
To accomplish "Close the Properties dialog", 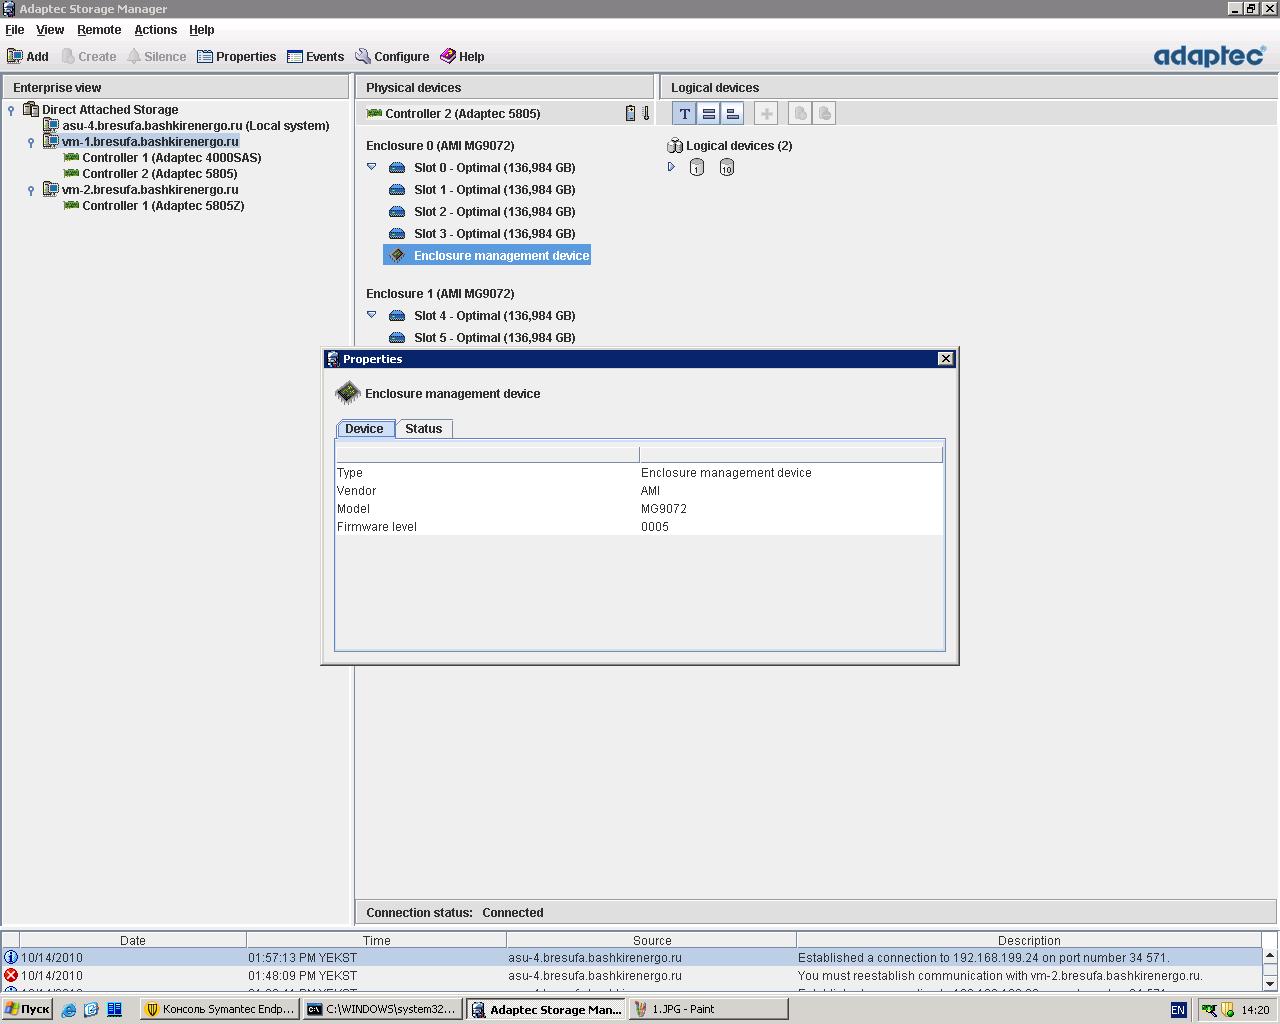I will [945, 359].
